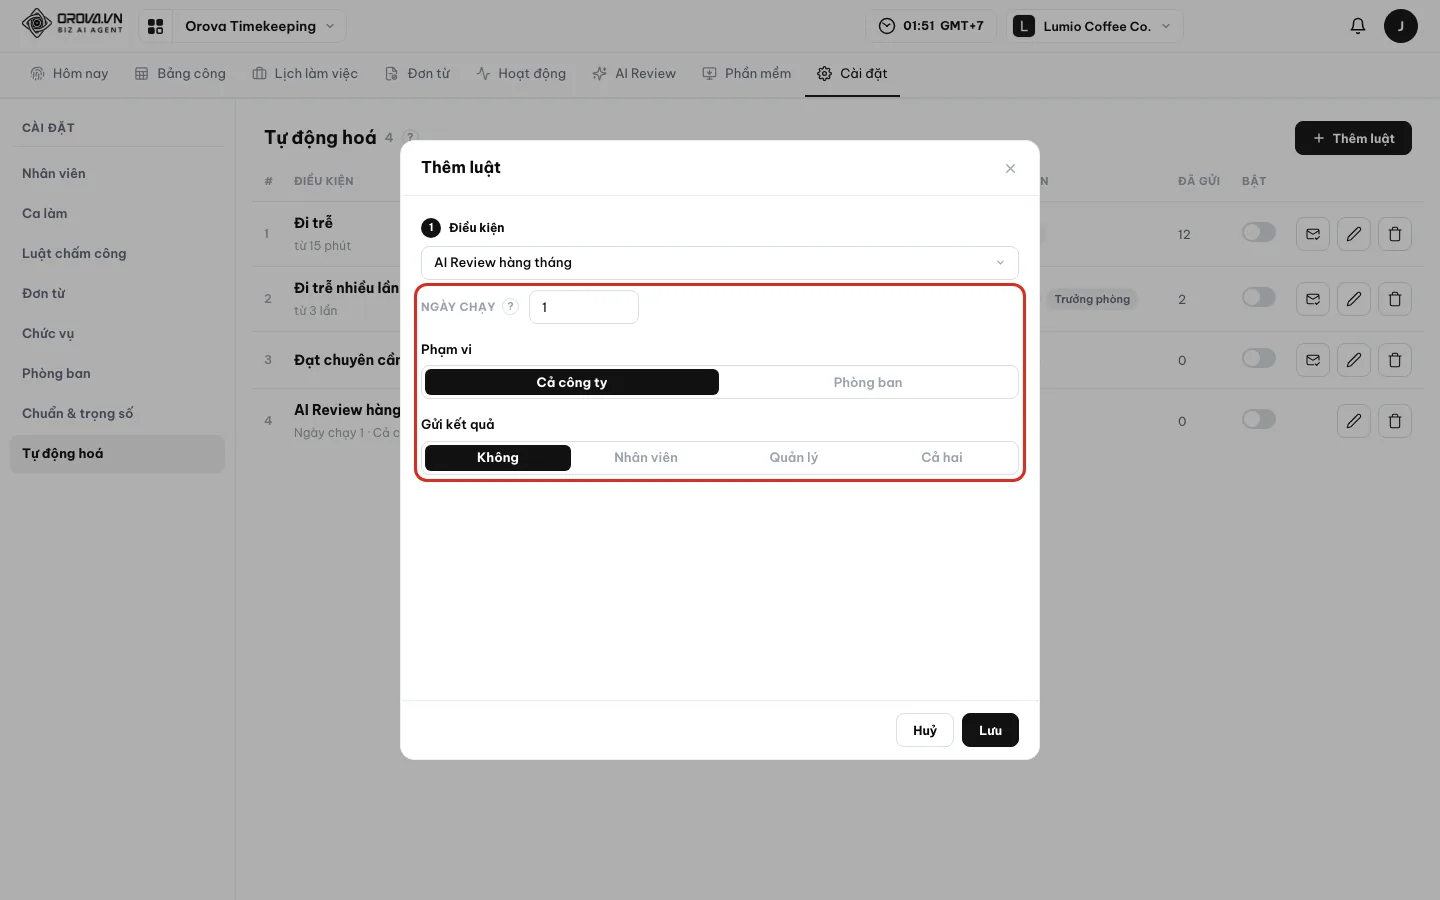Send mail for Đi trễ rule
Screen dimensions: 1440x900
(x=1313, y=234)
